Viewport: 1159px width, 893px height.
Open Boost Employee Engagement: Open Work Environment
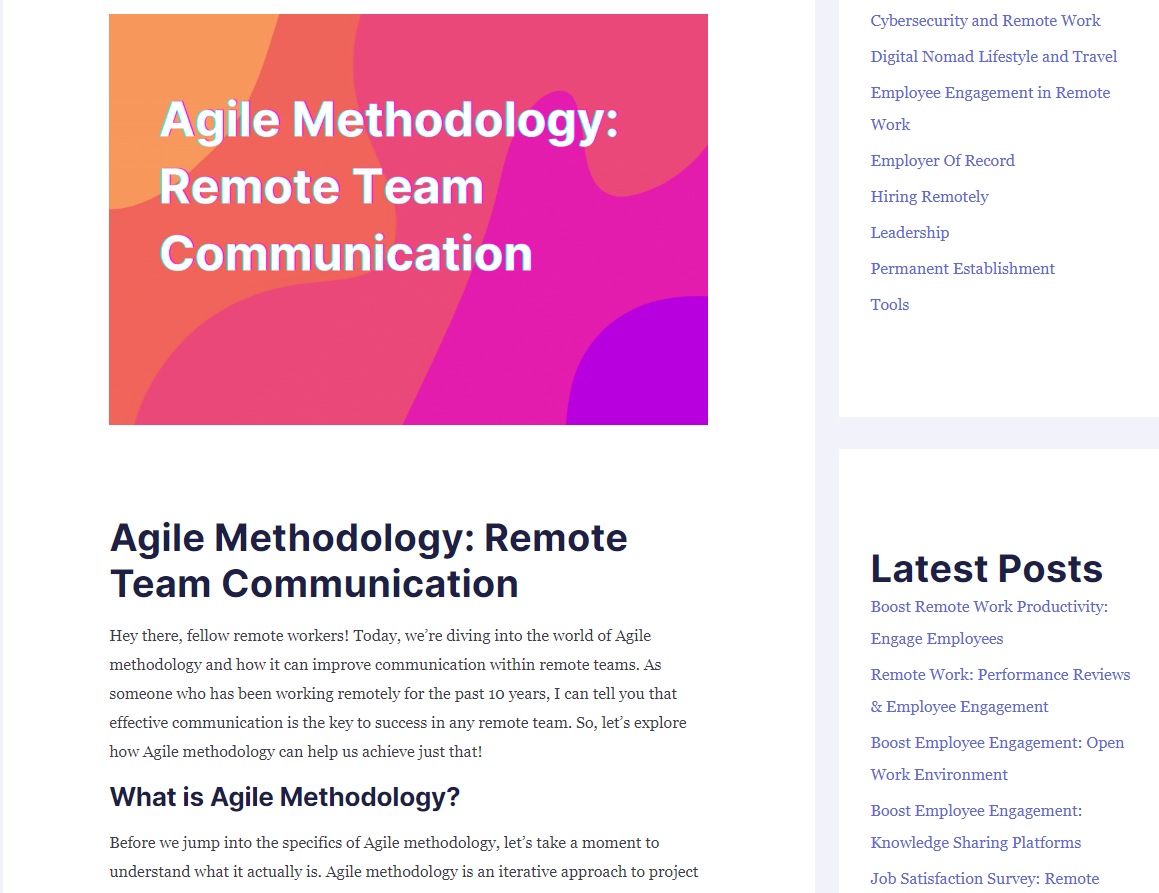[x=997, y=743]
